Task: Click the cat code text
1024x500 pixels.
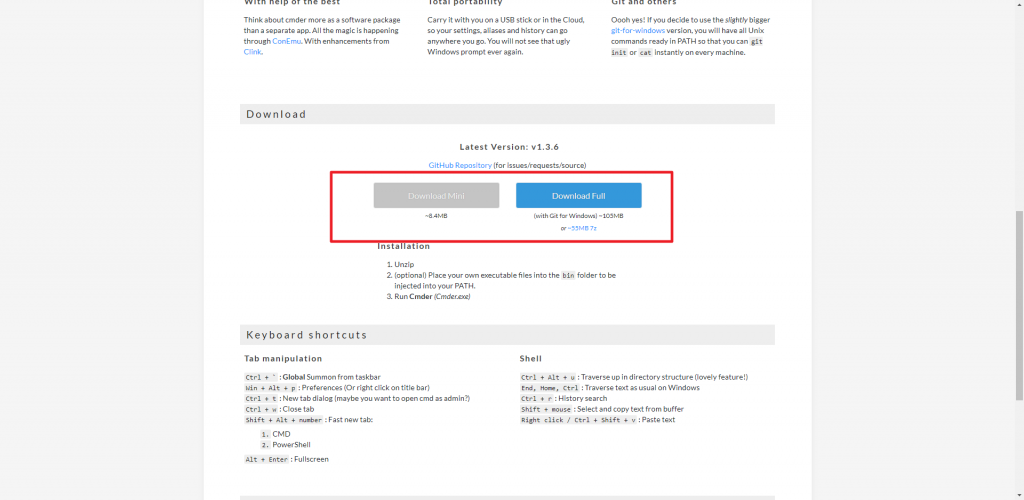Action: [645, 52]
